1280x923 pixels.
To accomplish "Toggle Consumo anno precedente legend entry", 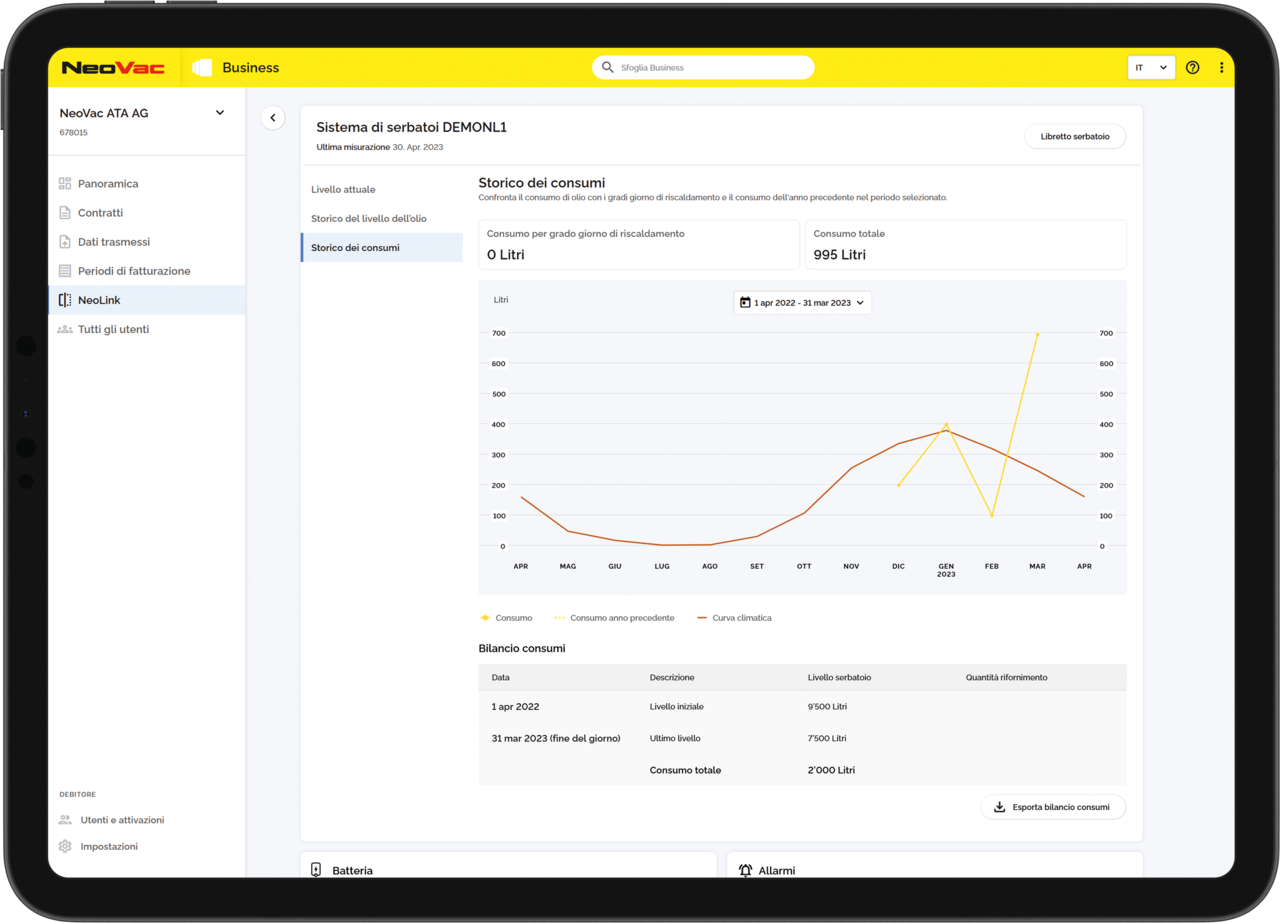I will click(614, 618).
